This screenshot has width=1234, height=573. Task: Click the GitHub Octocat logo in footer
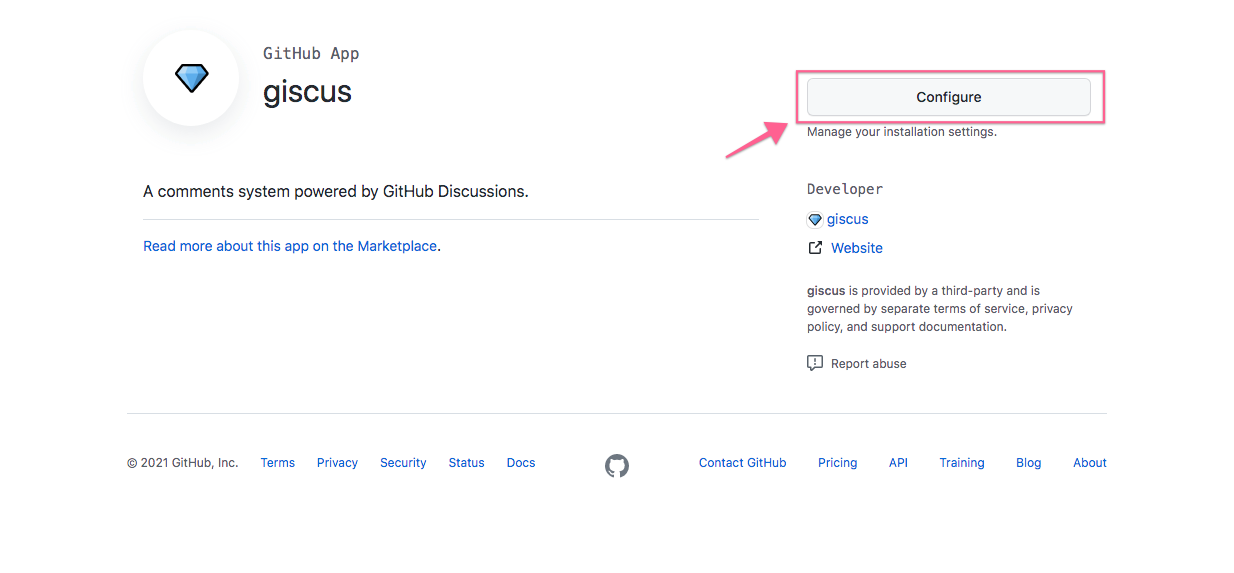coord(617,465)
